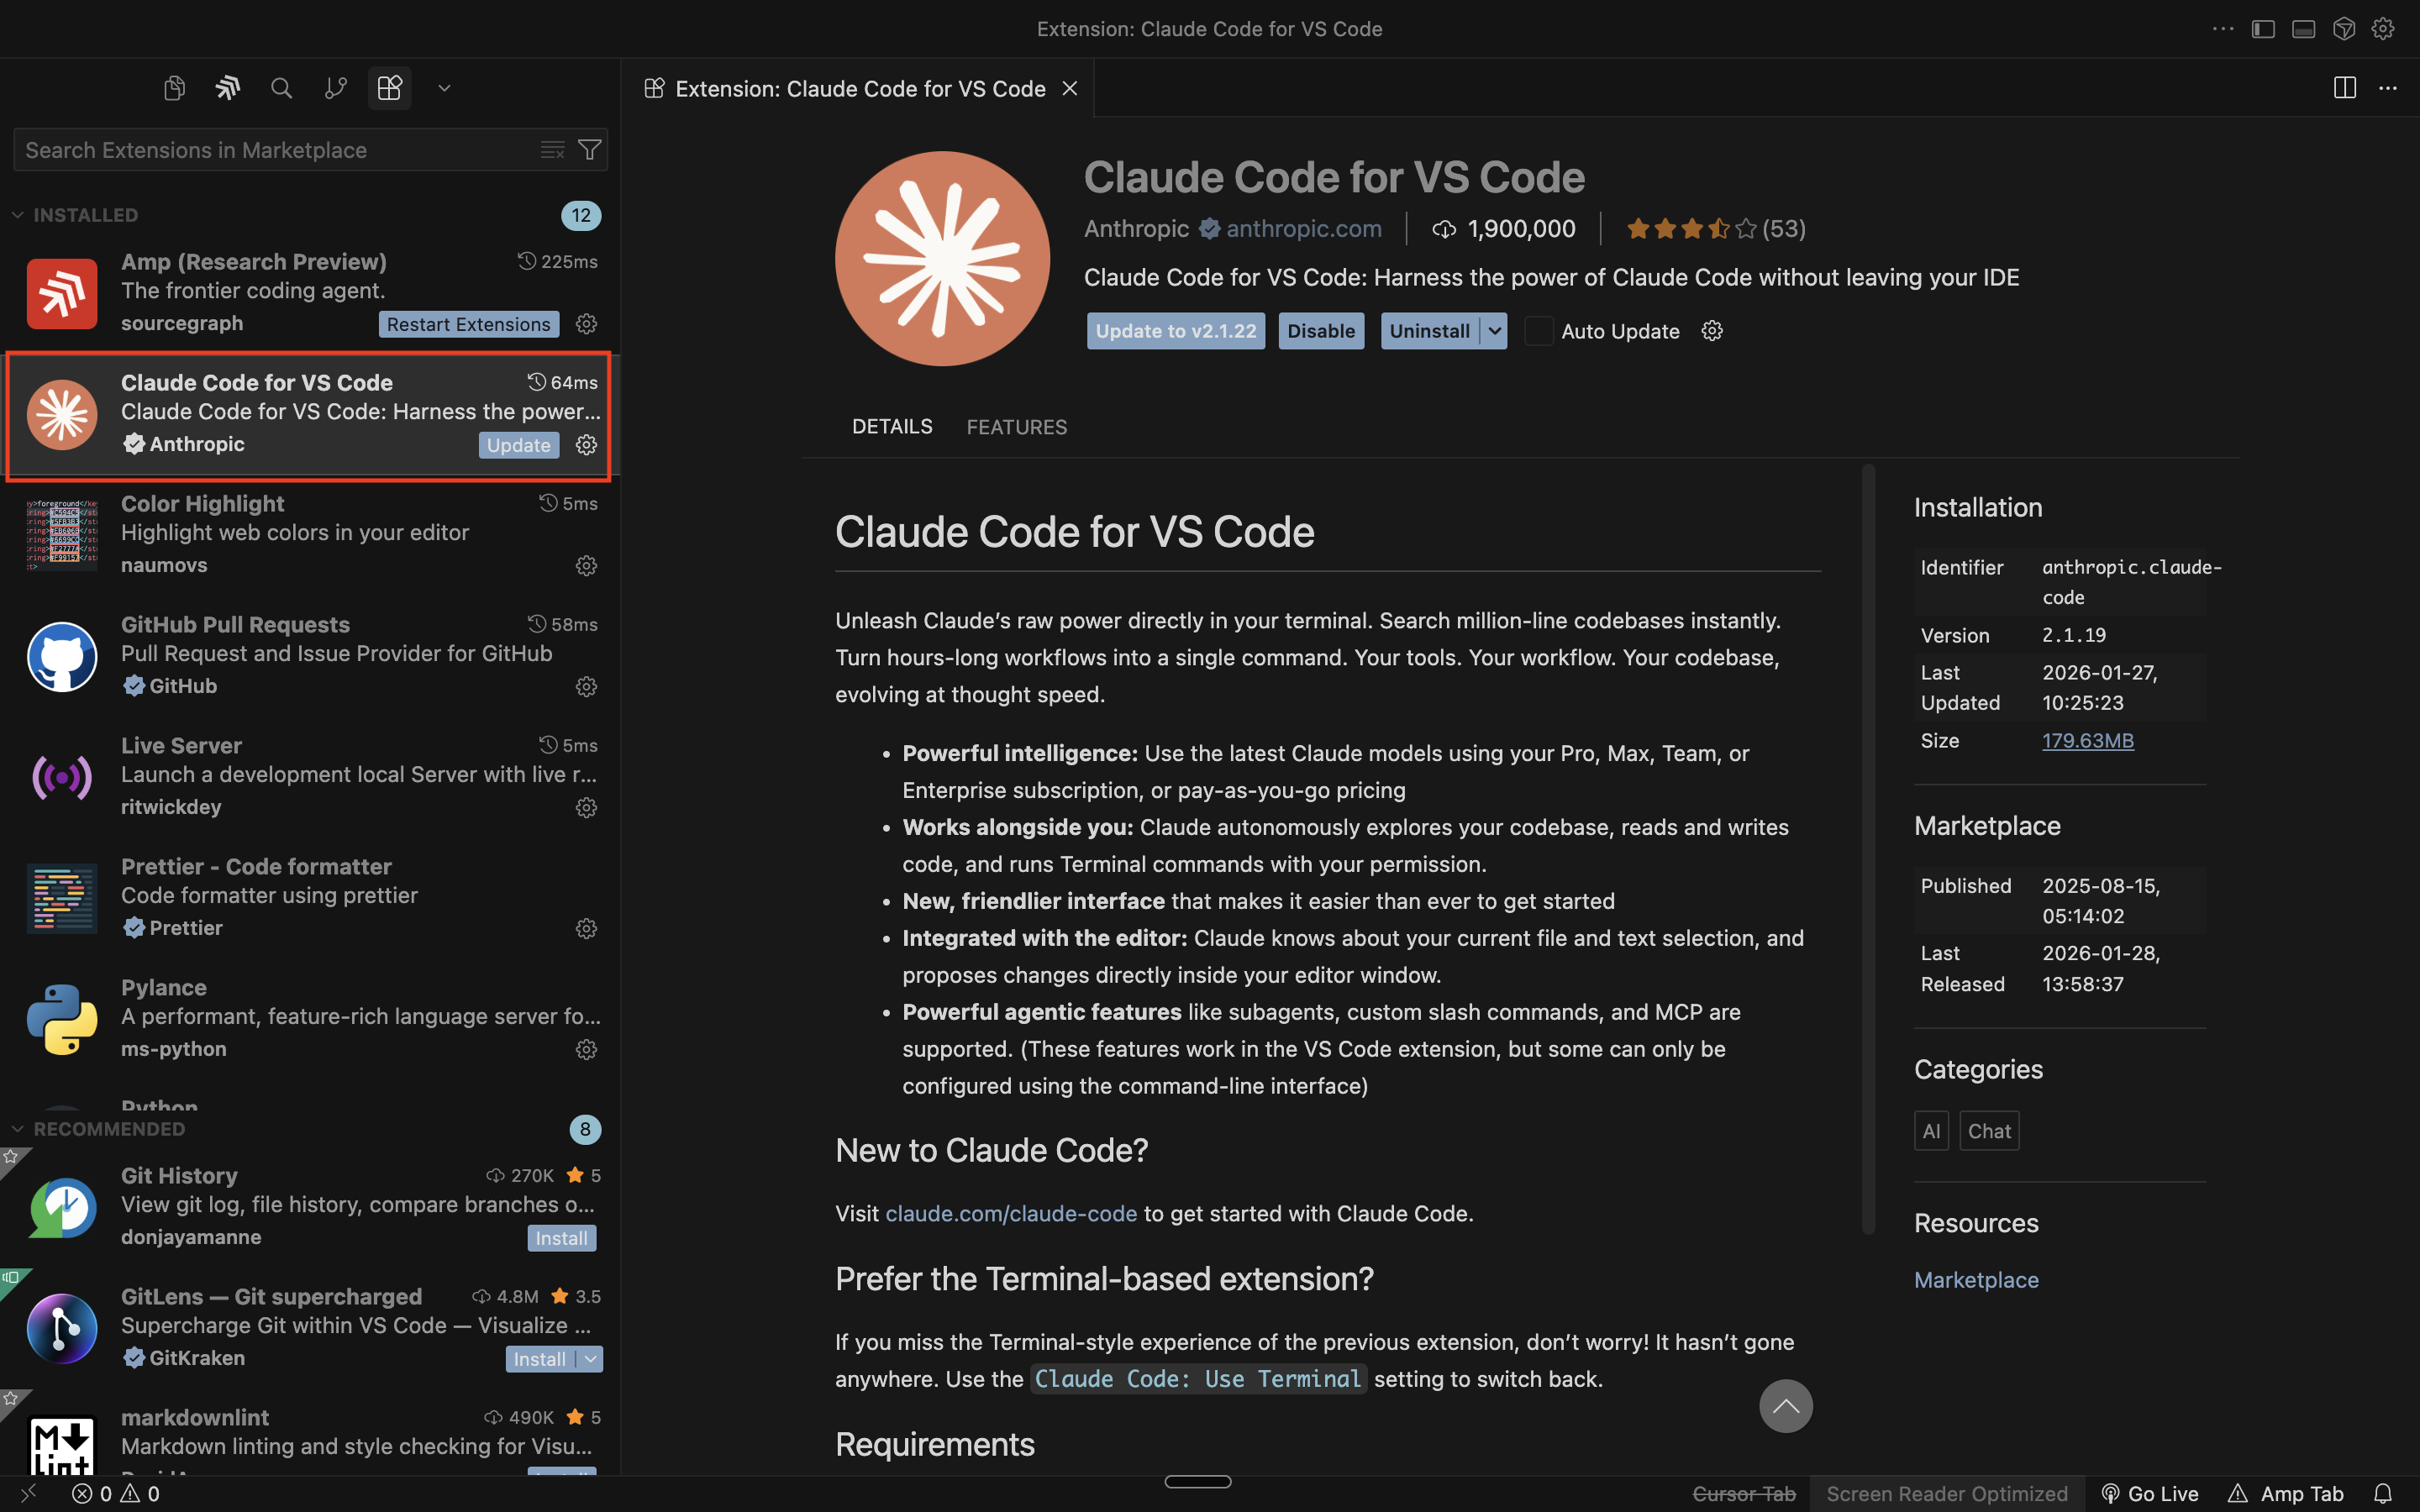The width and height of the screenshot is (2420, 1512).
Task: Open the Source Control icon
Action: coord(336,88)
